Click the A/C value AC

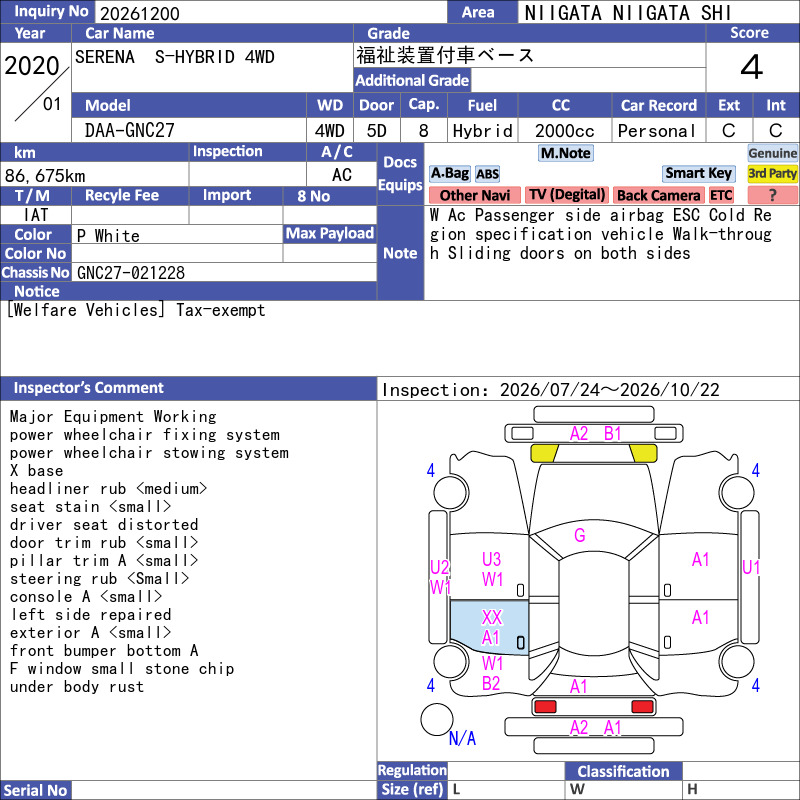[x=342, y=175]
